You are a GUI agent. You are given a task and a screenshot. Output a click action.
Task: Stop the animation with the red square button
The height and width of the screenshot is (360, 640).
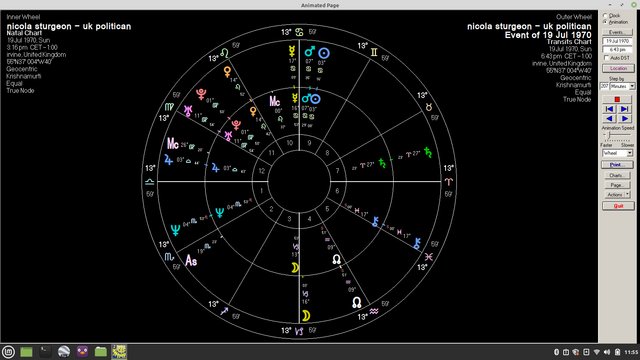(x=617, y=99)
